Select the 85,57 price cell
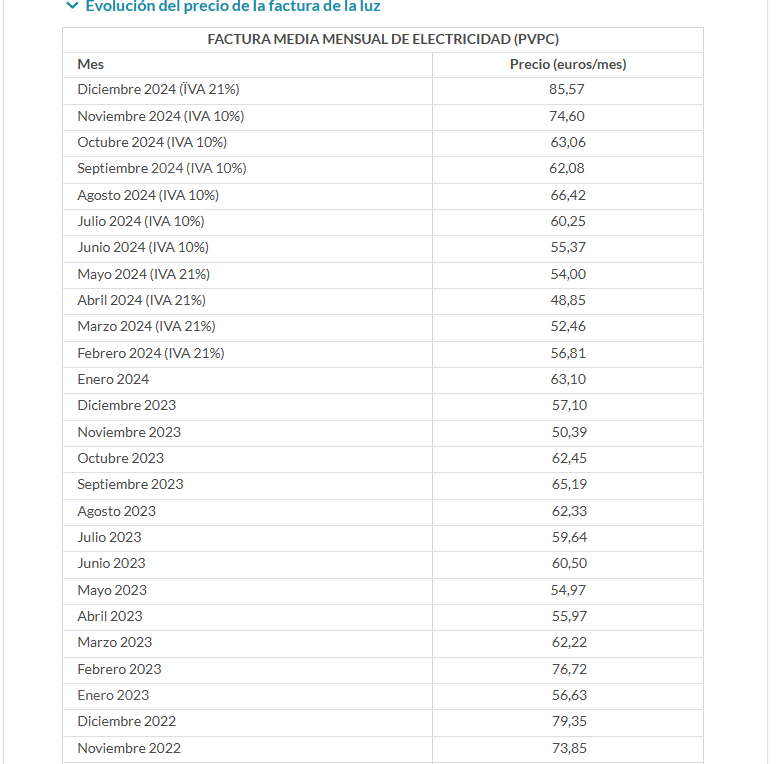This screenshot has width=776, height=764. pyautogui.click(x=567, y=90)
